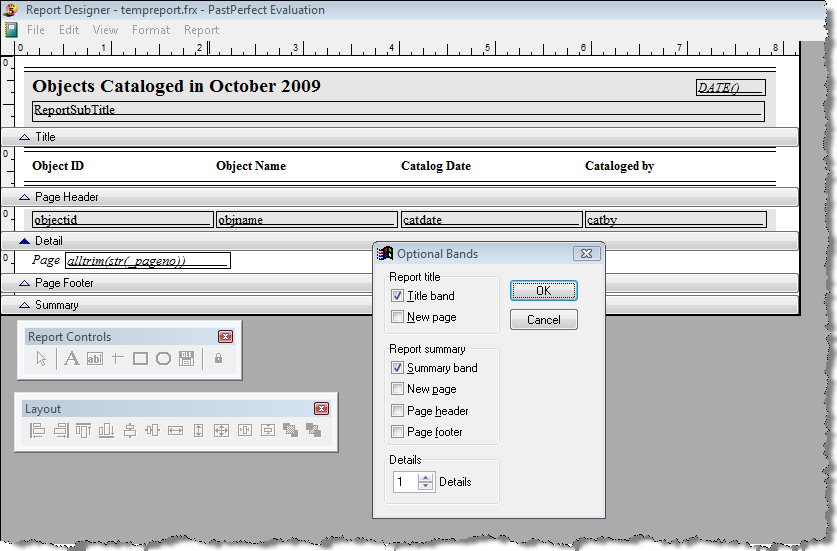Click OK in Optional Bands dialog
Screen dimensions: 837x551
click(x=543, y=291)
